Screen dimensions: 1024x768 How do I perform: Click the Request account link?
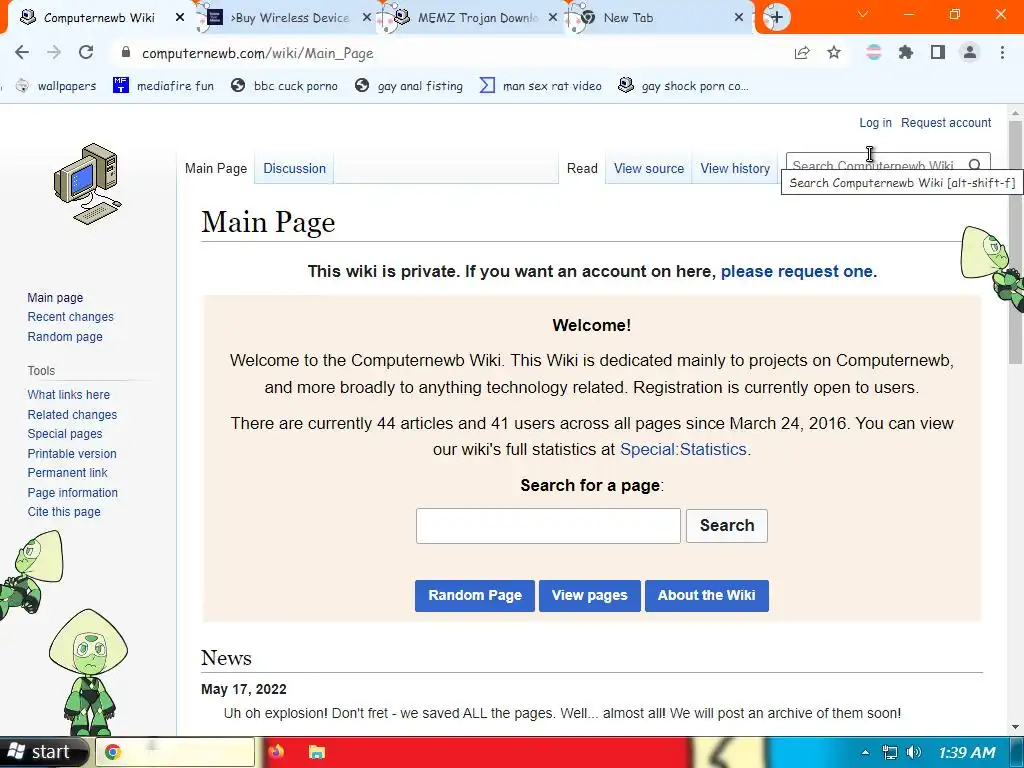point(946,123)
